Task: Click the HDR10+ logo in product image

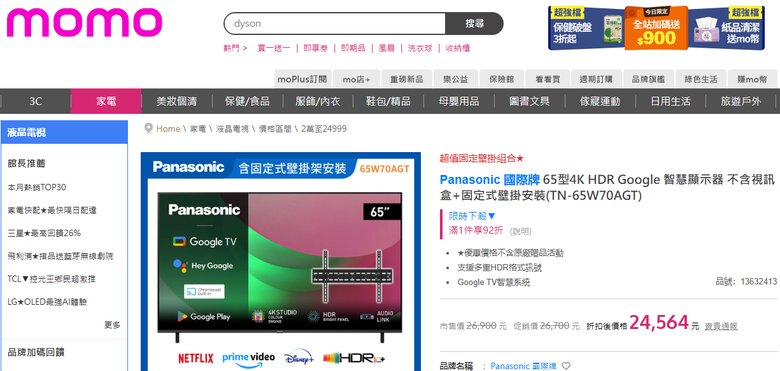Action: [354, 358]
